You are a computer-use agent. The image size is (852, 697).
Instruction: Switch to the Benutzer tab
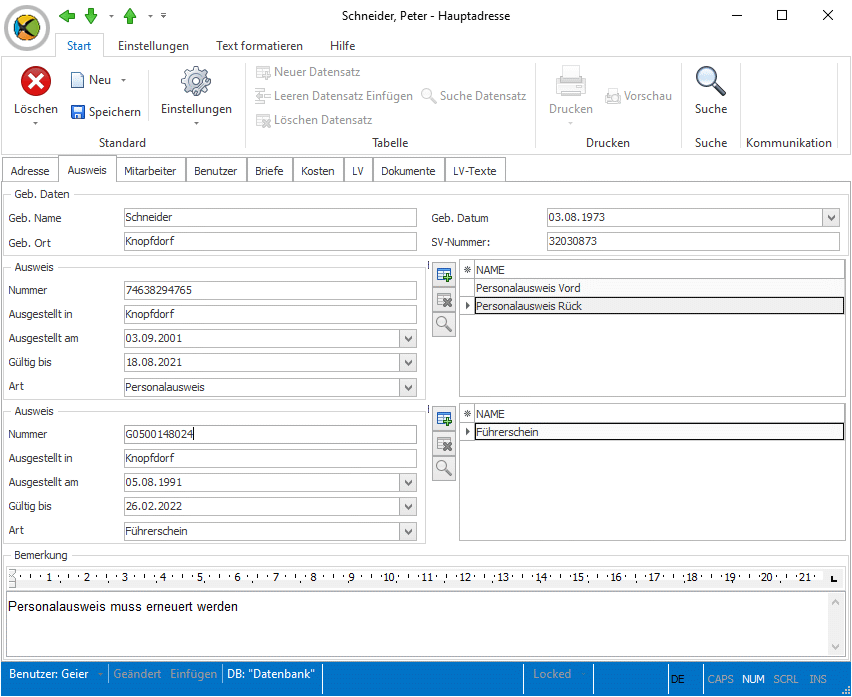[x=216, y=171]
